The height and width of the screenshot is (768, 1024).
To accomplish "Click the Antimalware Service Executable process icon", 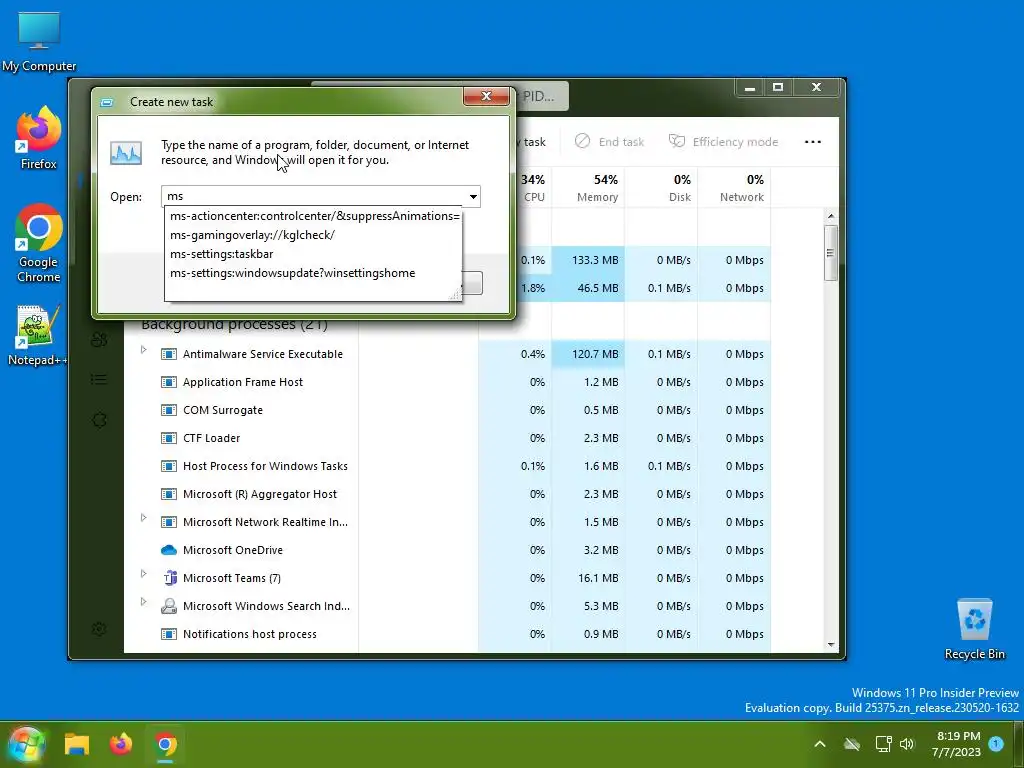I will coord(168,354).
